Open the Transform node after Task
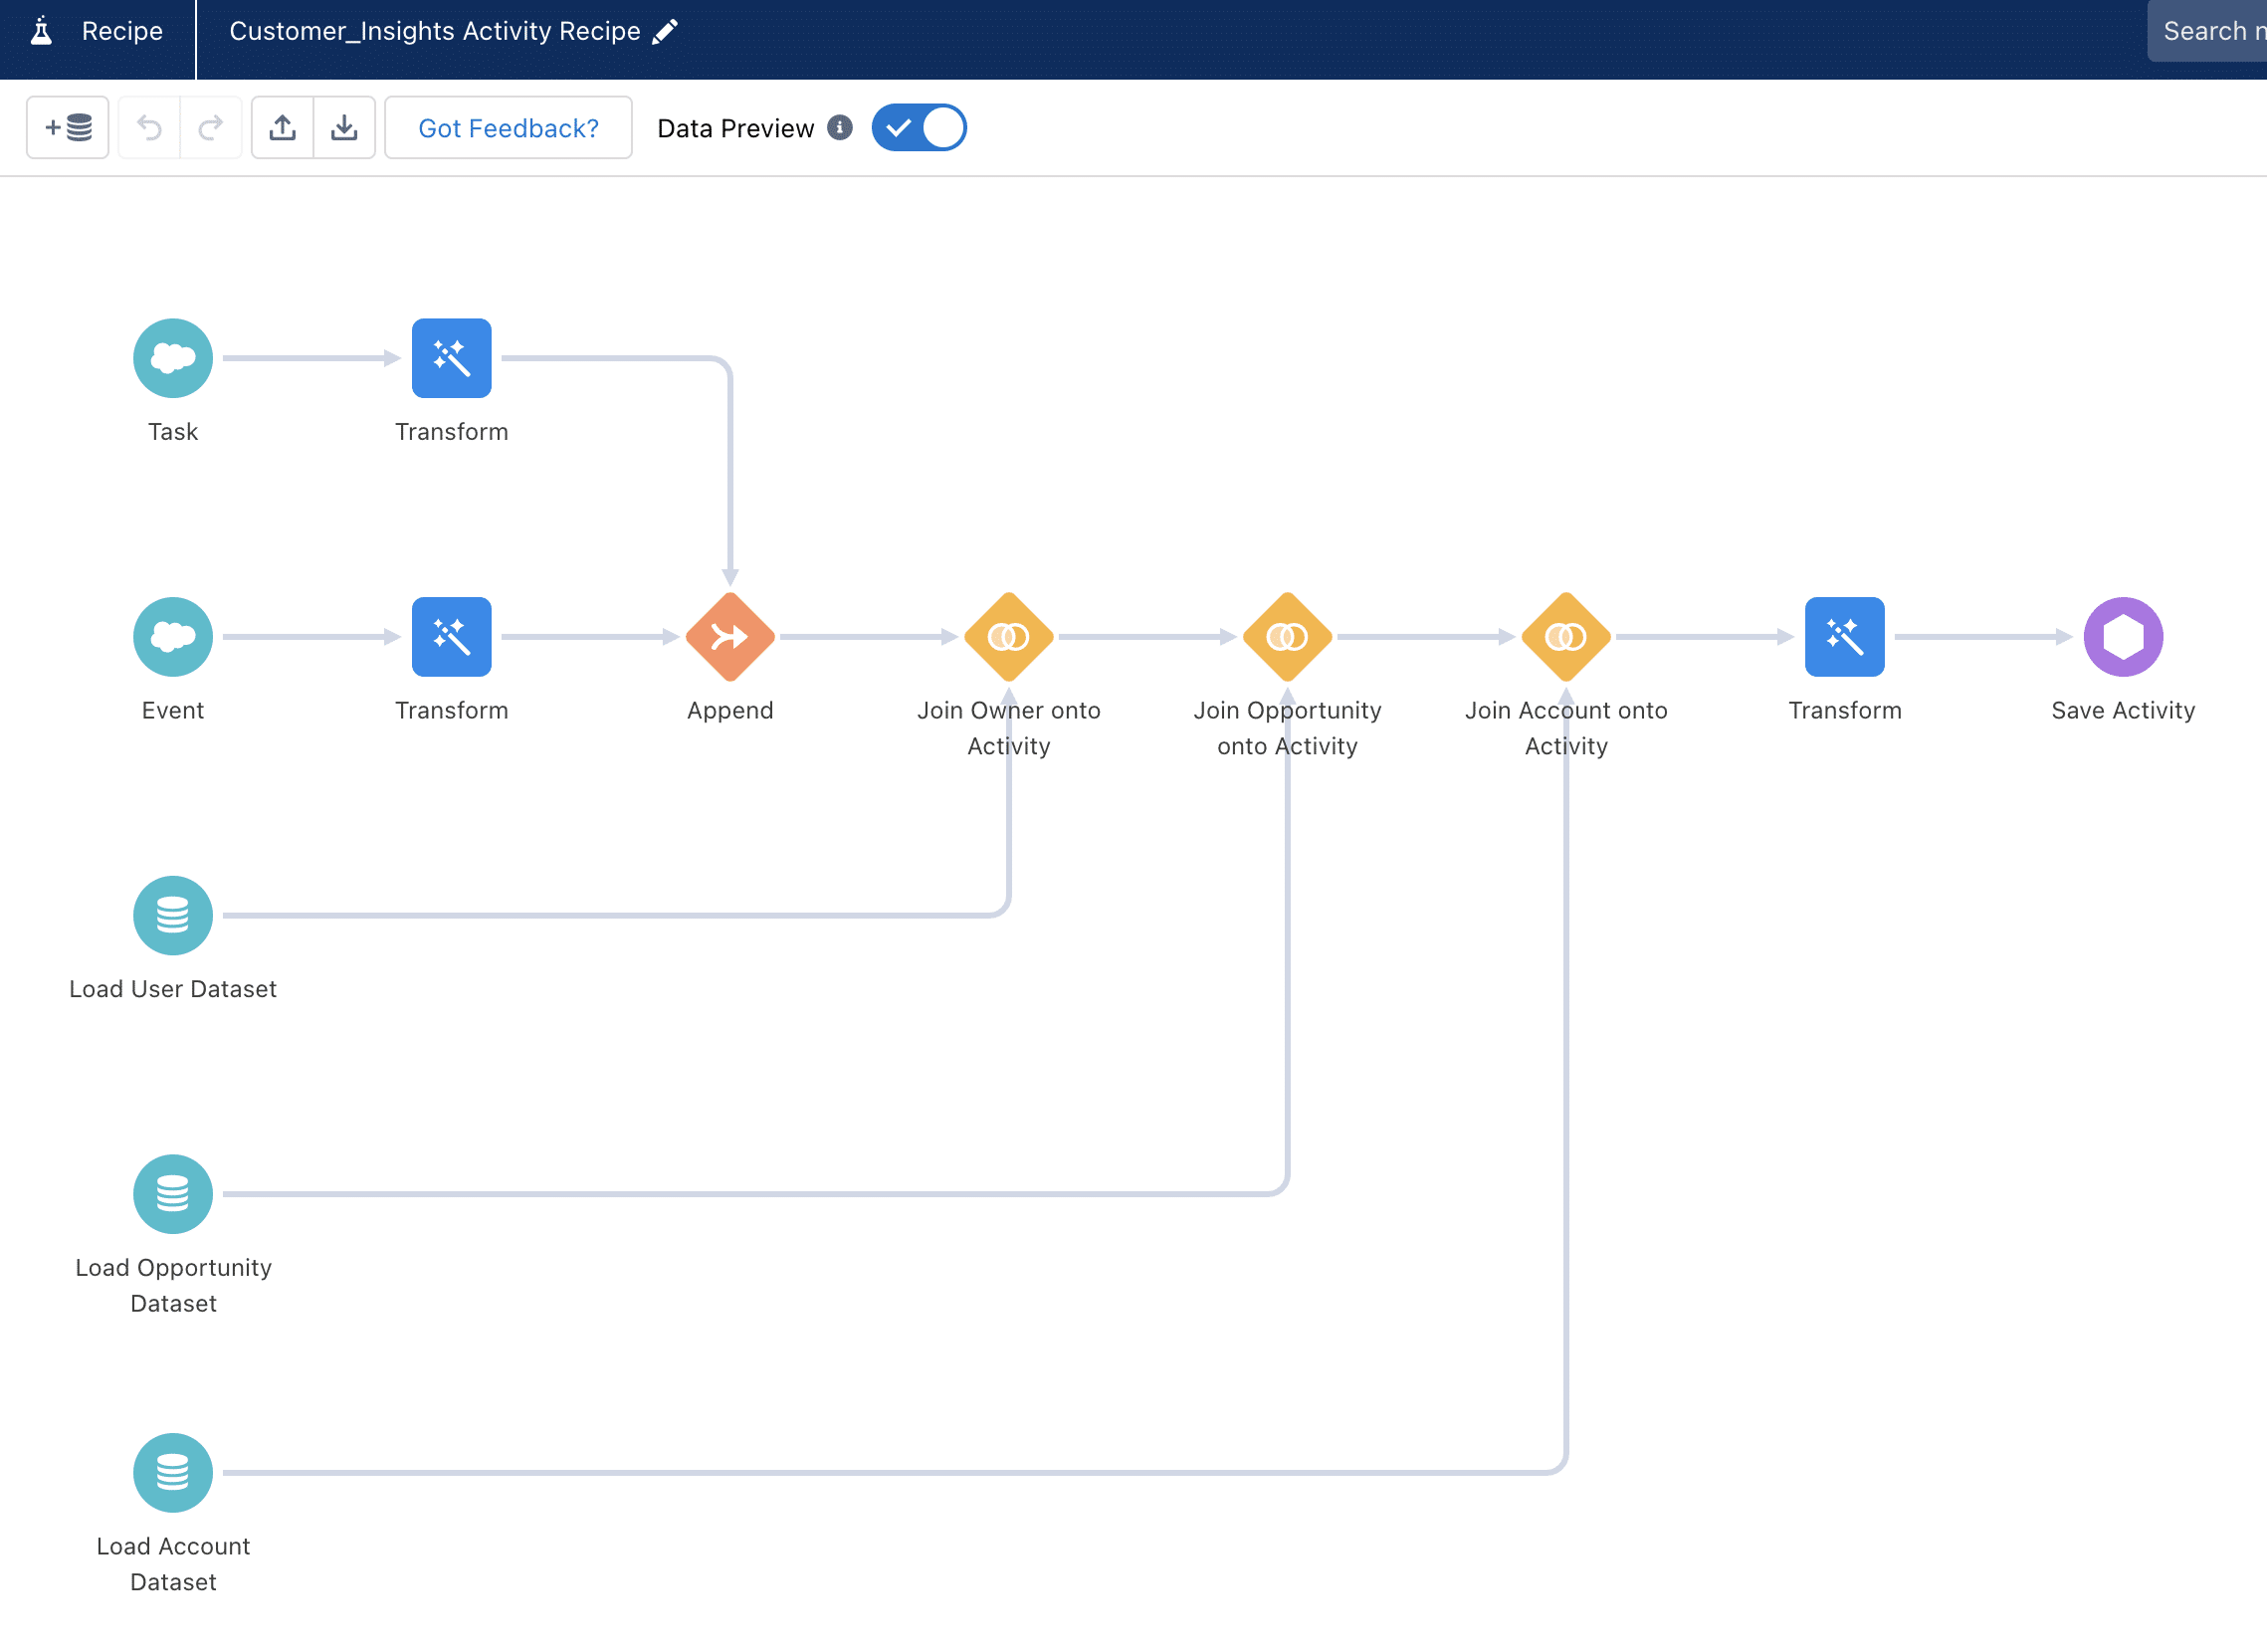The height and width of the screenshot is (1652, 2267). [452, 358]
